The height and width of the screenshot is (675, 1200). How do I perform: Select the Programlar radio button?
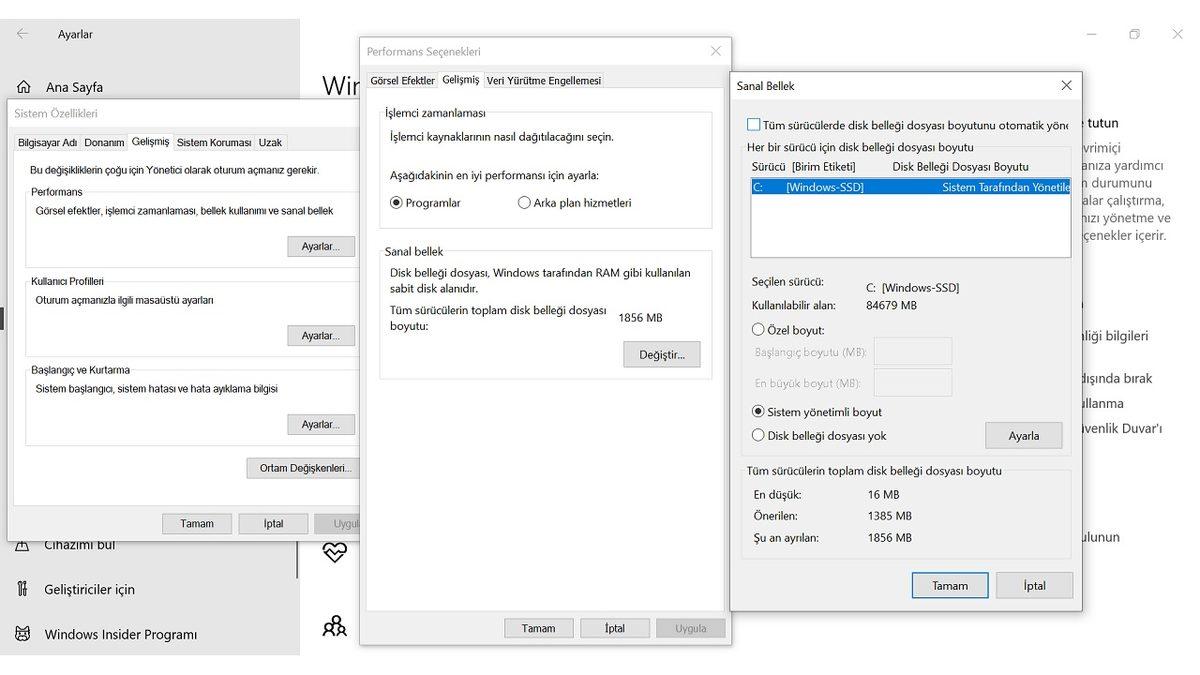point(396,203)
